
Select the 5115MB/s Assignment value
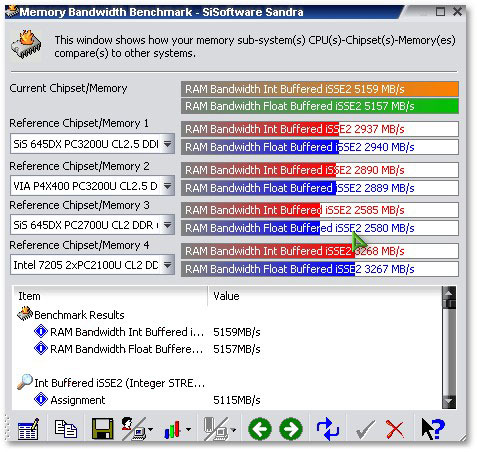coord(237,400)
